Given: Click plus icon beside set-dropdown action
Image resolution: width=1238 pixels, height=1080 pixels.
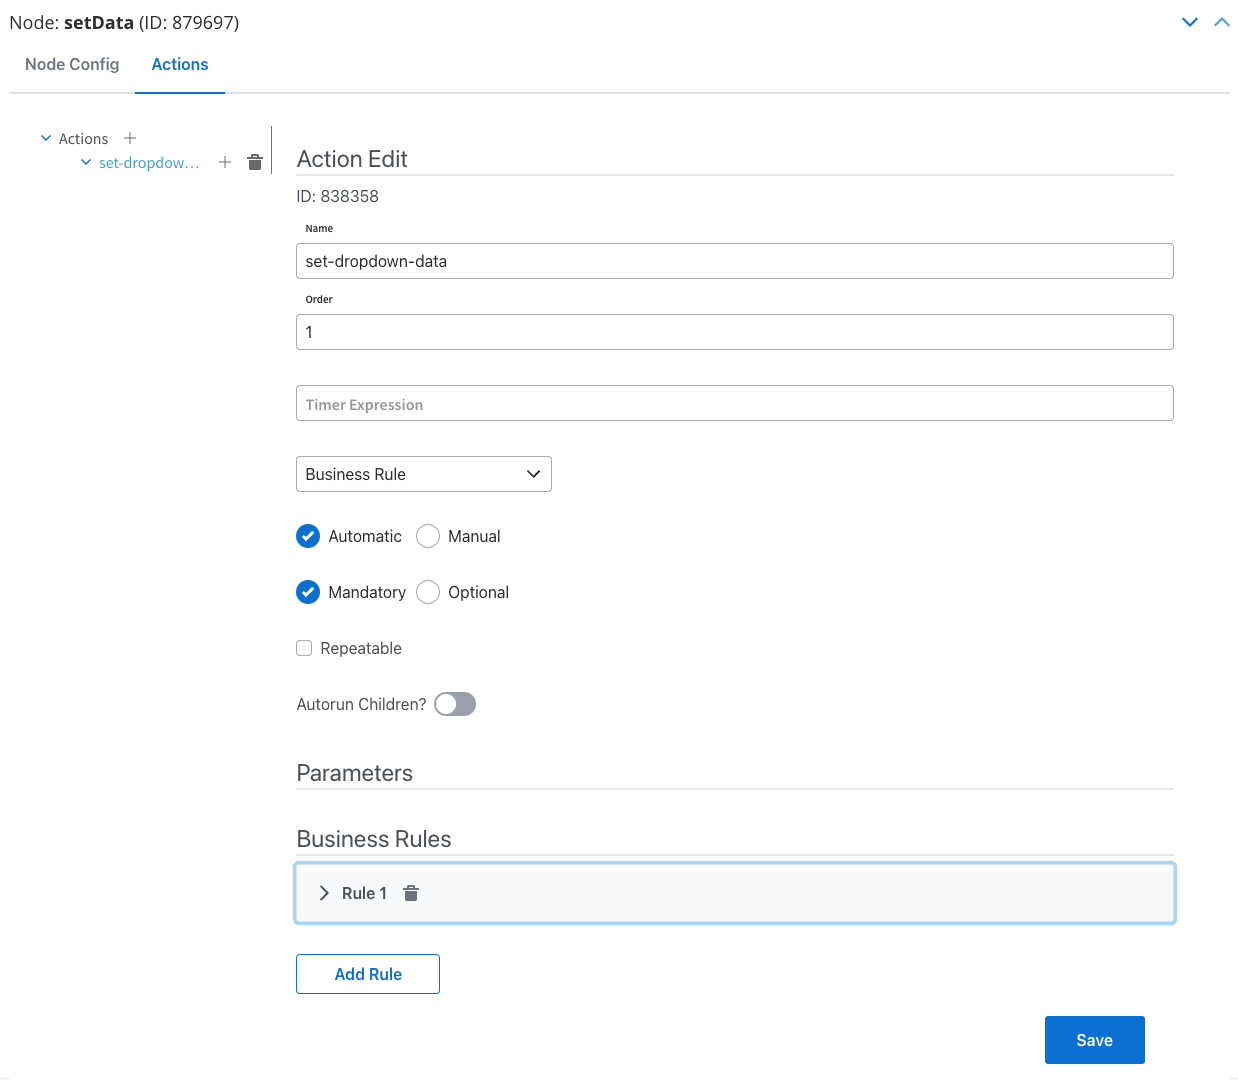Looking at the screenshot, I should (x=225, y=162).
